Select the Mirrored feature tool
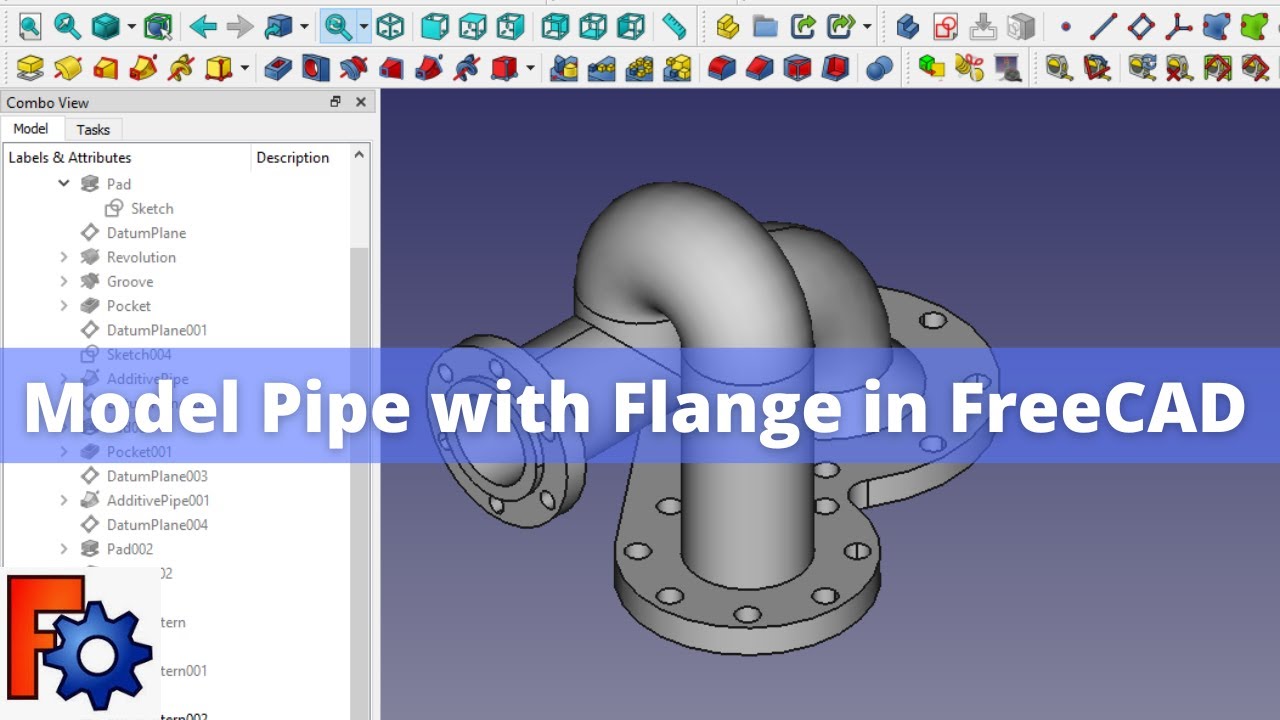 564,68
